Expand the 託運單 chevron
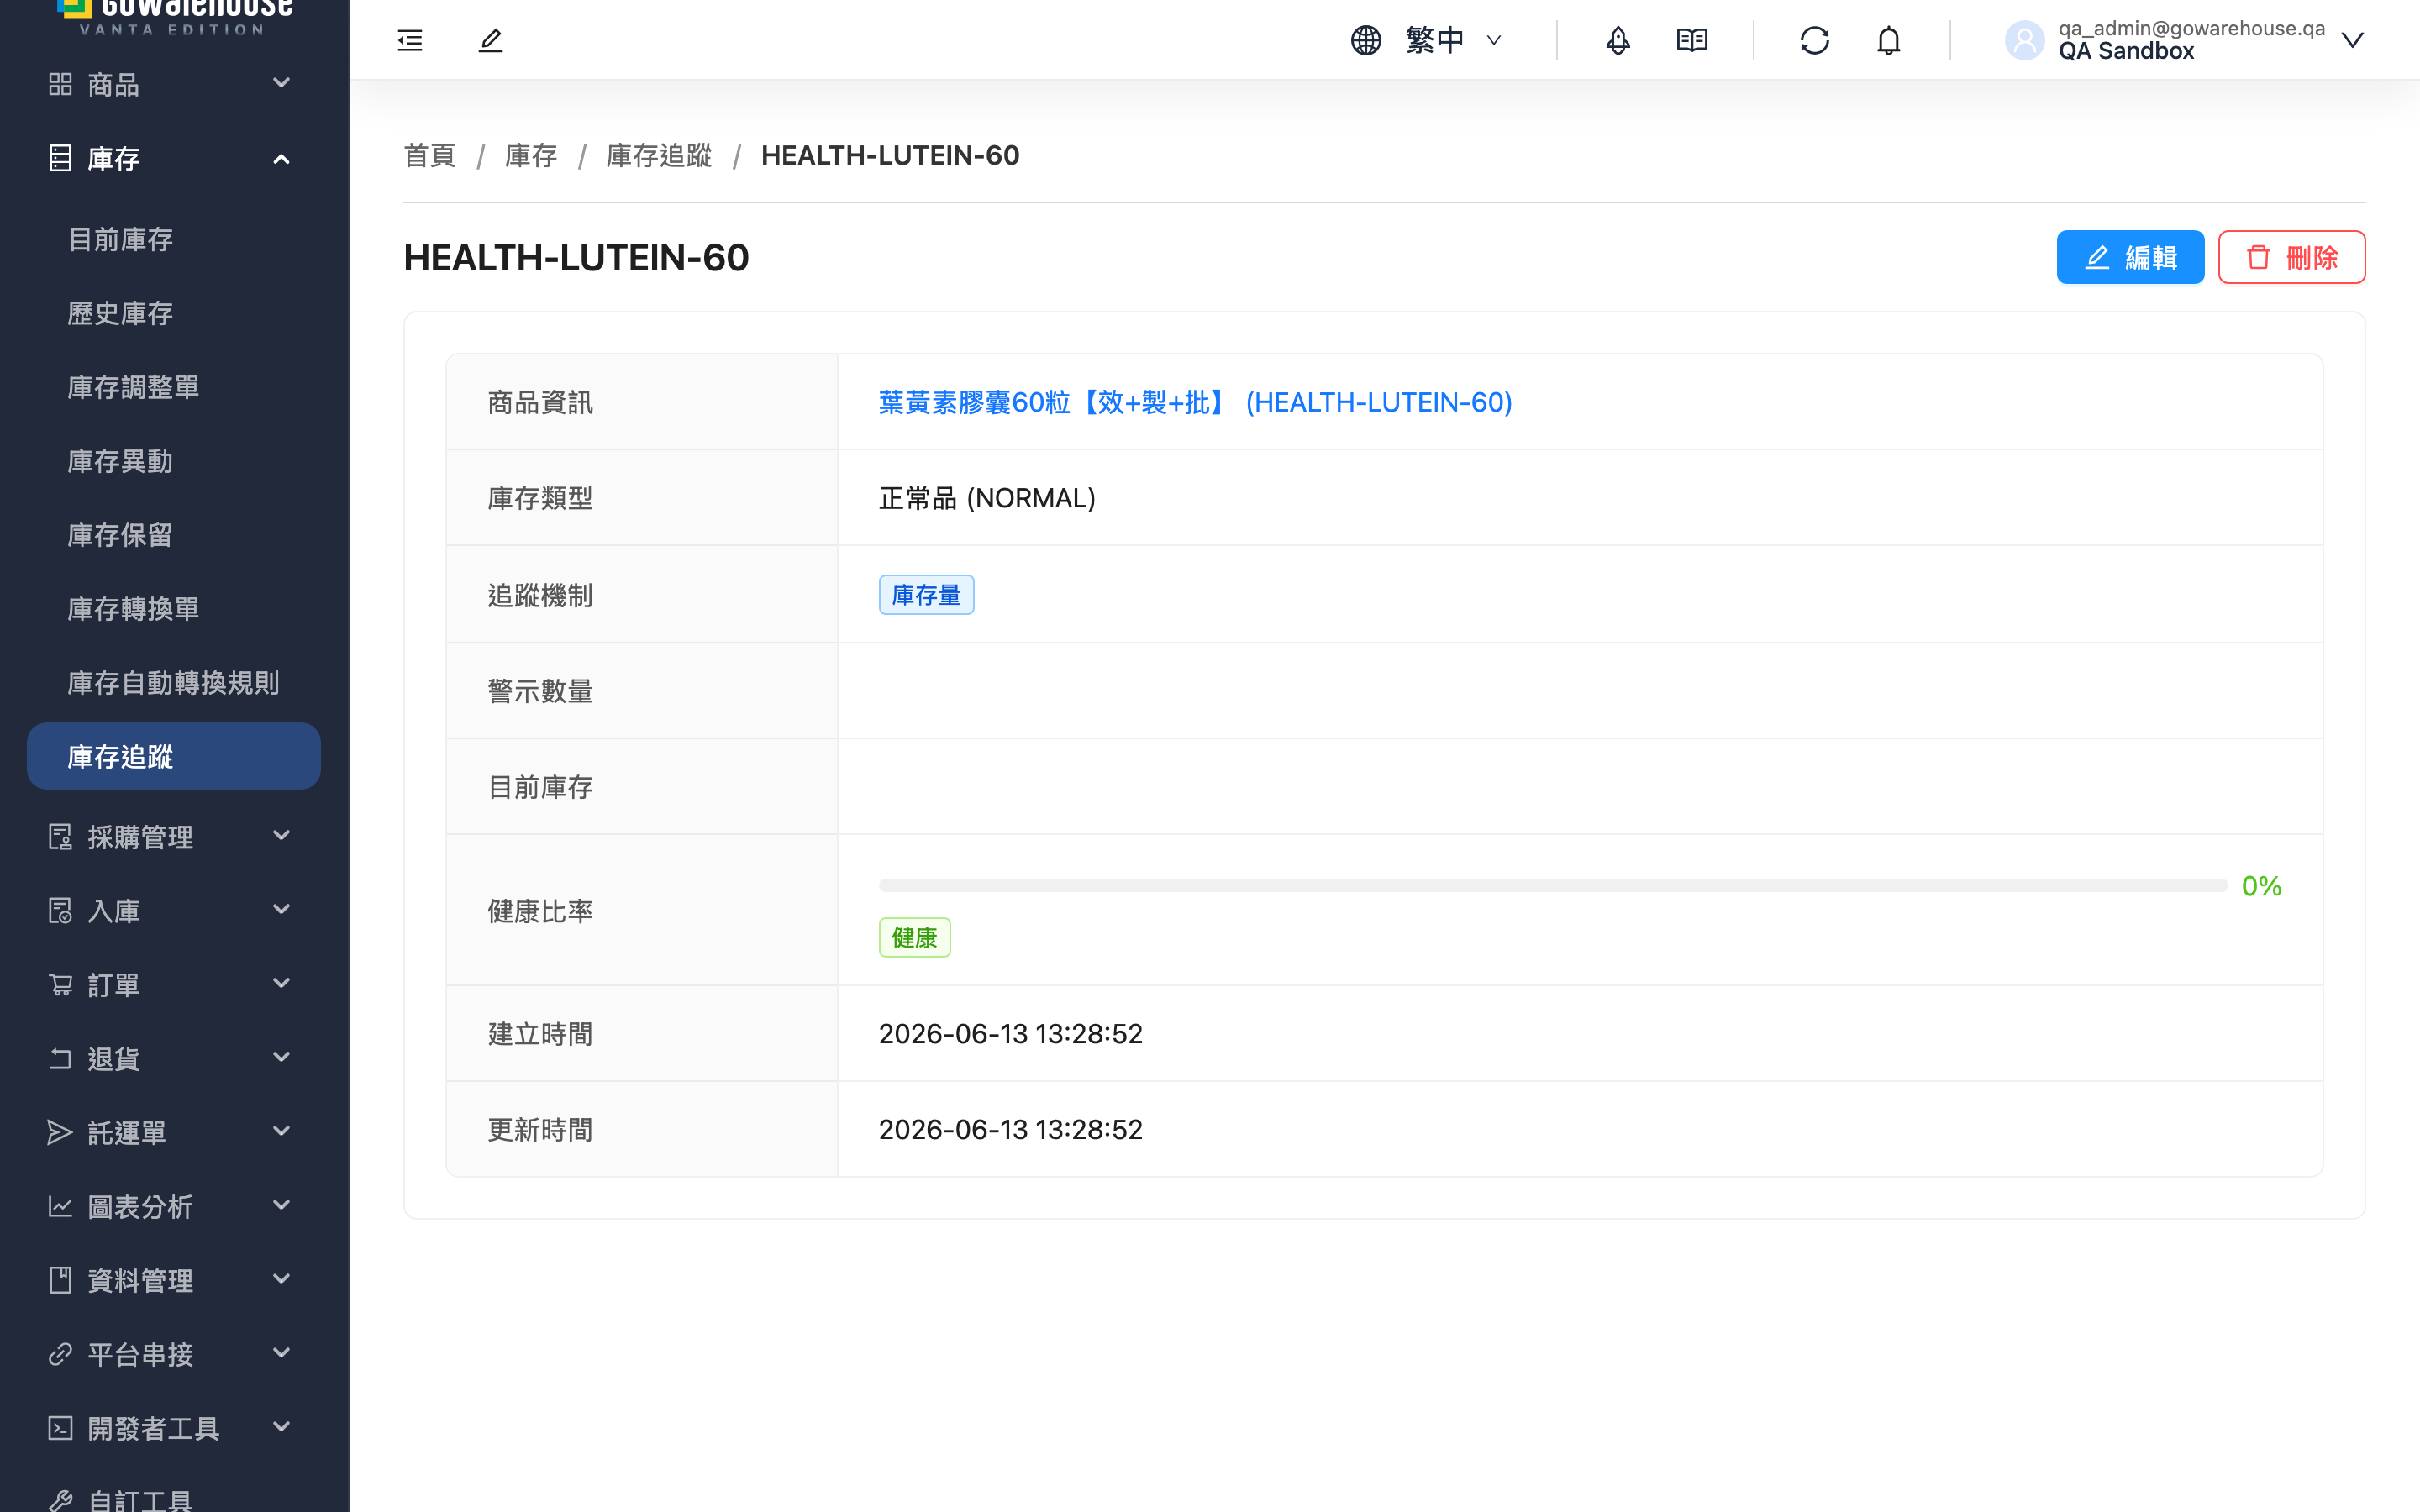Viewport: 2420px width, 1512px height. click(x=282, y=1131)
